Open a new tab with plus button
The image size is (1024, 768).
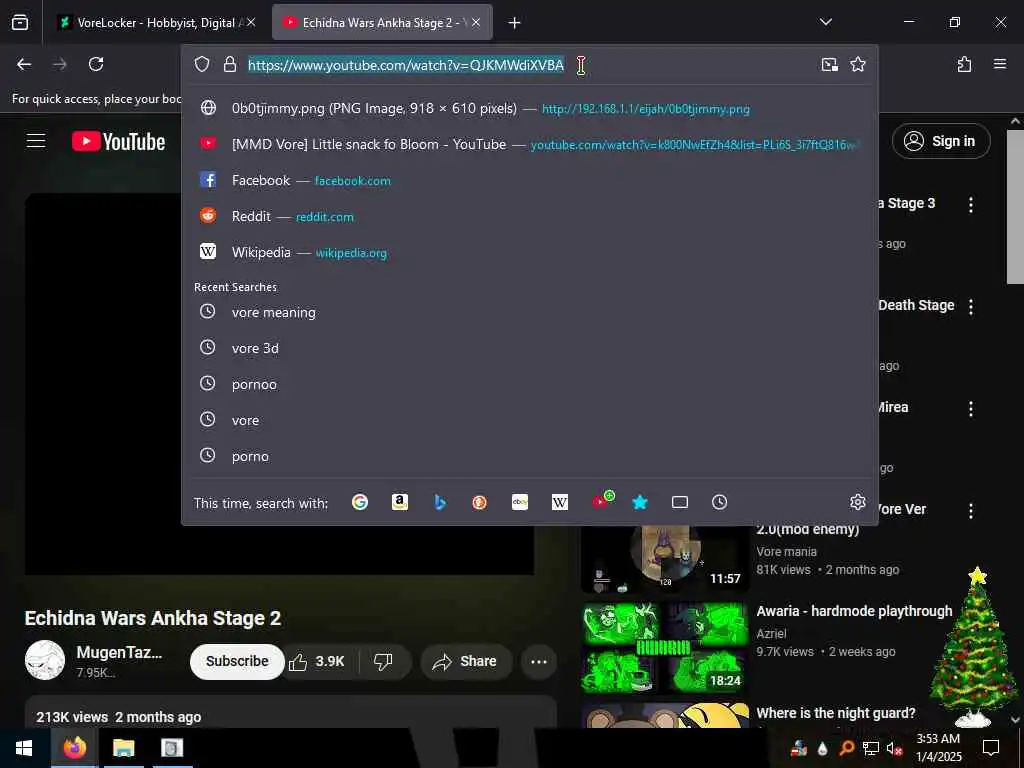point(515,23)
